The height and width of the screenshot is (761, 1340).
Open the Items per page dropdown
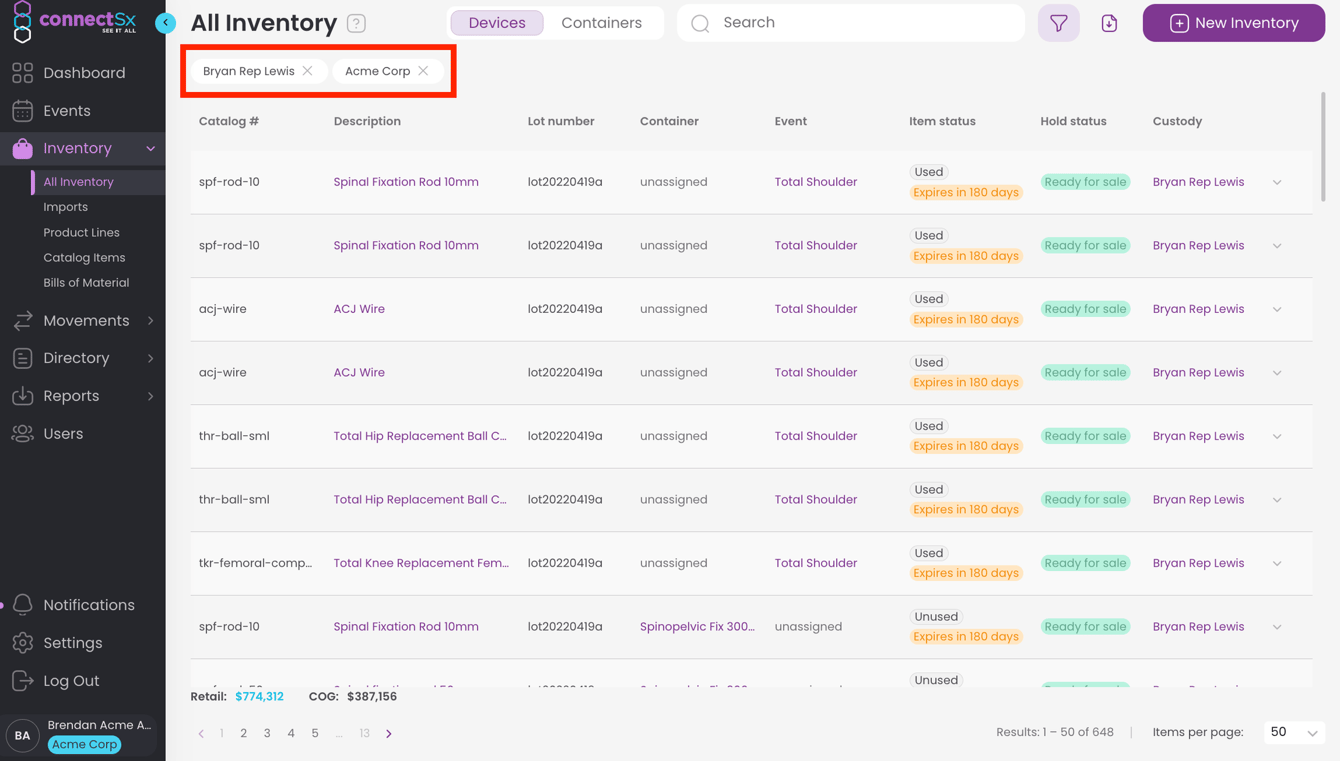pyautogui.click(x=1293, y=732)
